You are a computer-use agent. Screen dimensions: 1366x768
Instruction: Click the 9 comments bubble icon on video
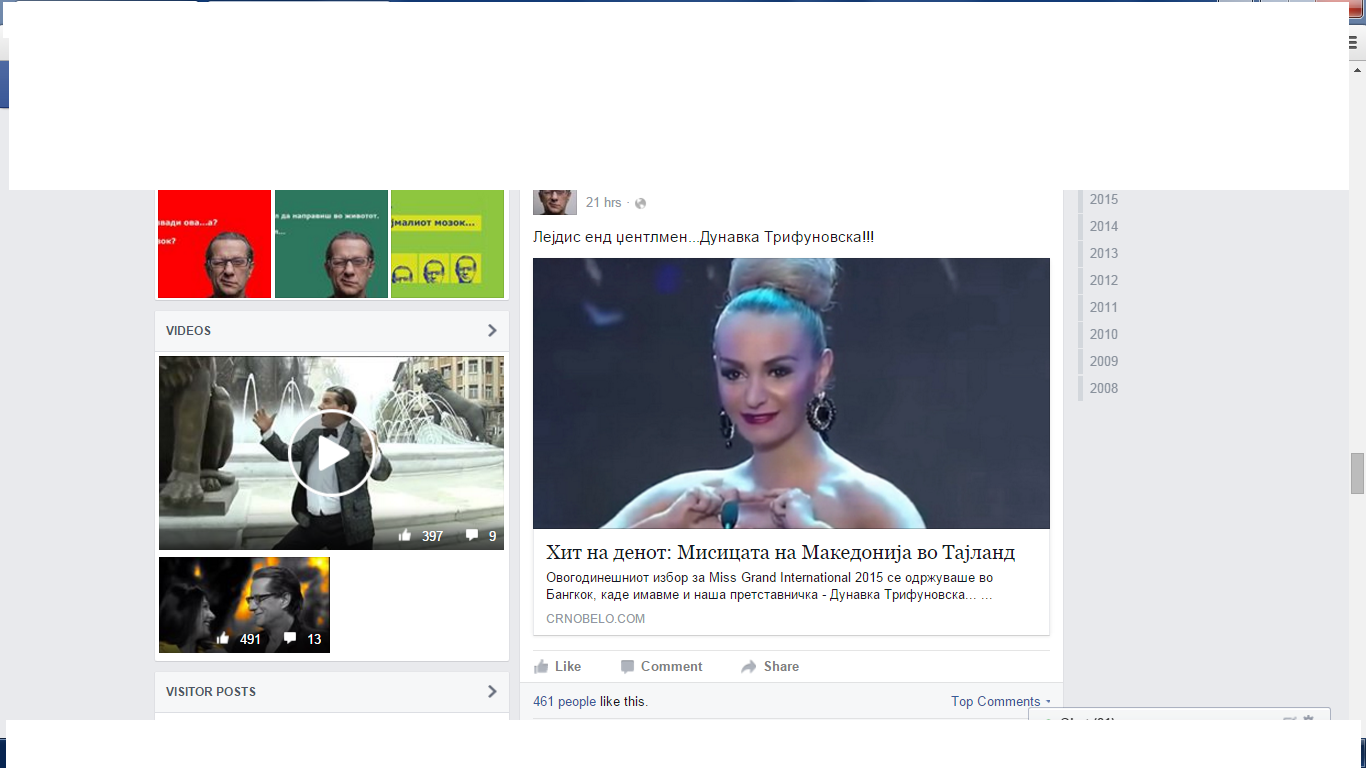pyautogui.click(x=472, y=536)
